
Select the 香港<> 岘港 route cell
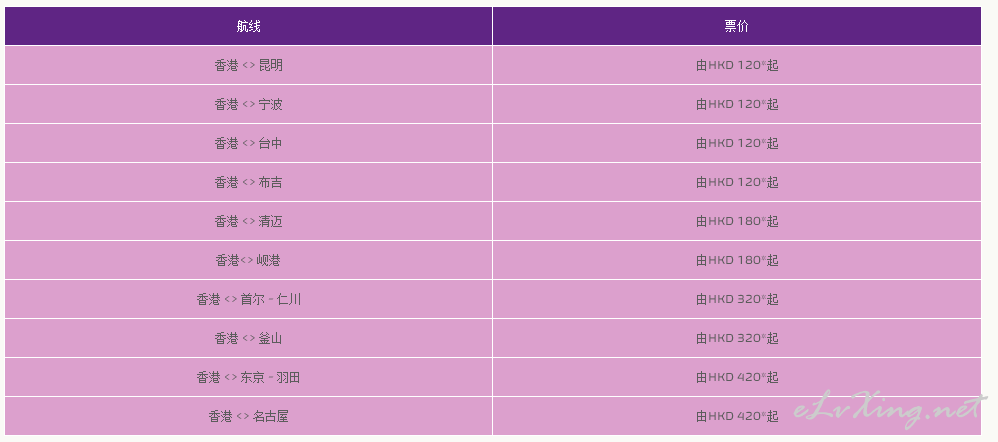(248, 260)
